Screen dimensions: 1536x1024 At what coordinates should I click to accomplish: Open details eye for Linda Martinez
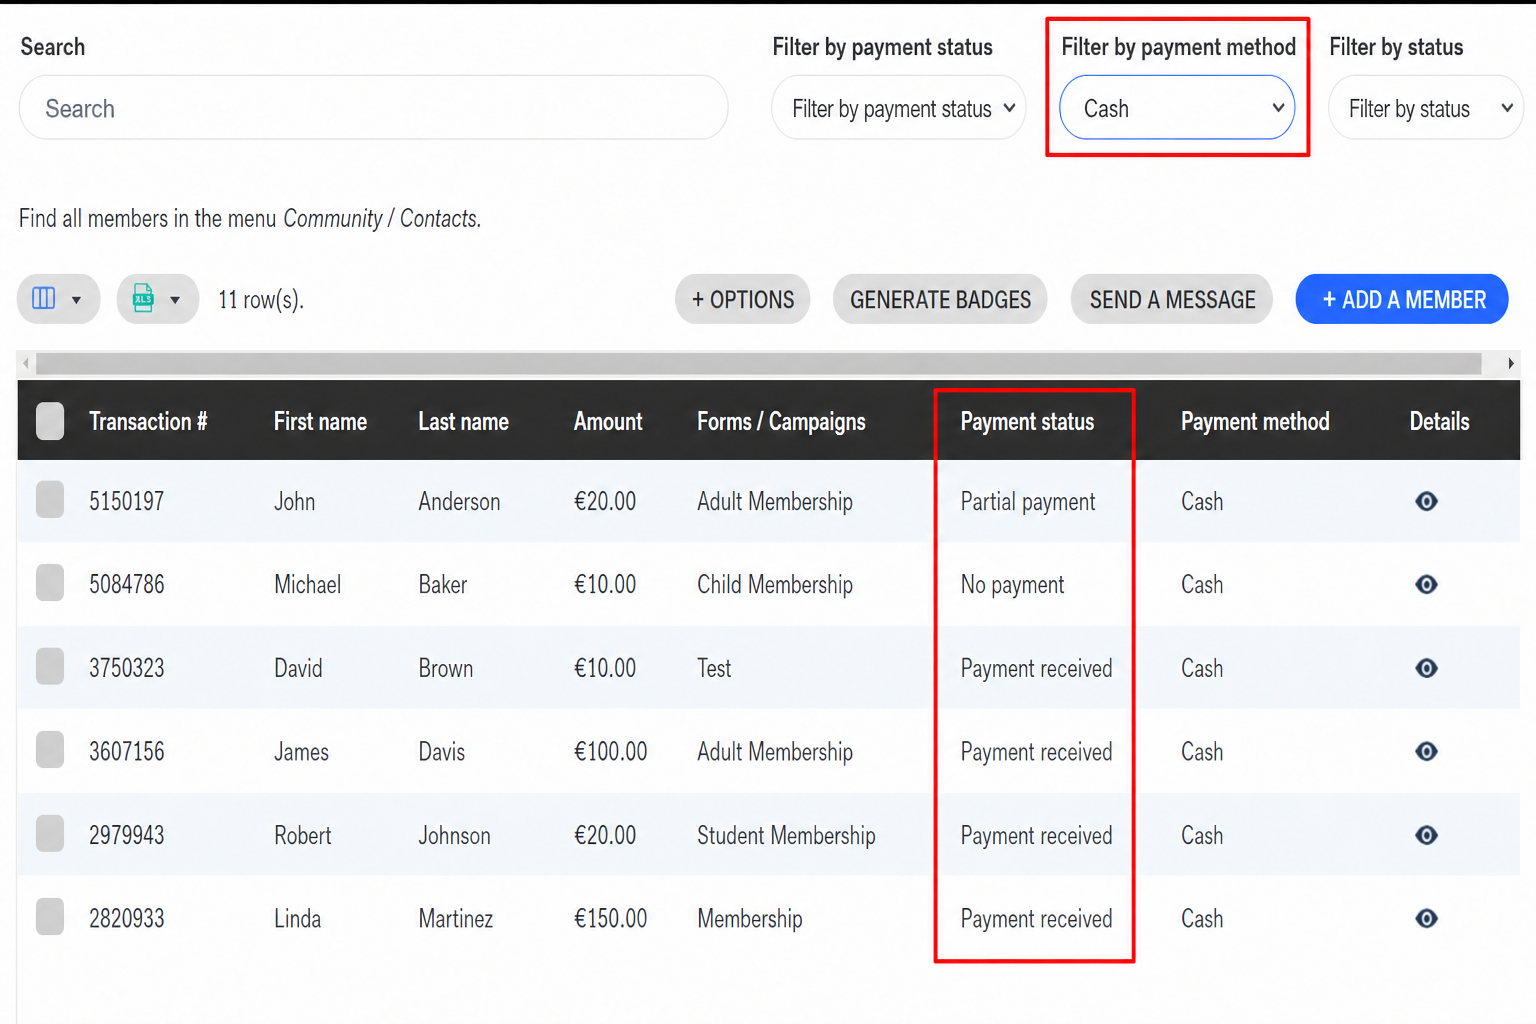1426,918
